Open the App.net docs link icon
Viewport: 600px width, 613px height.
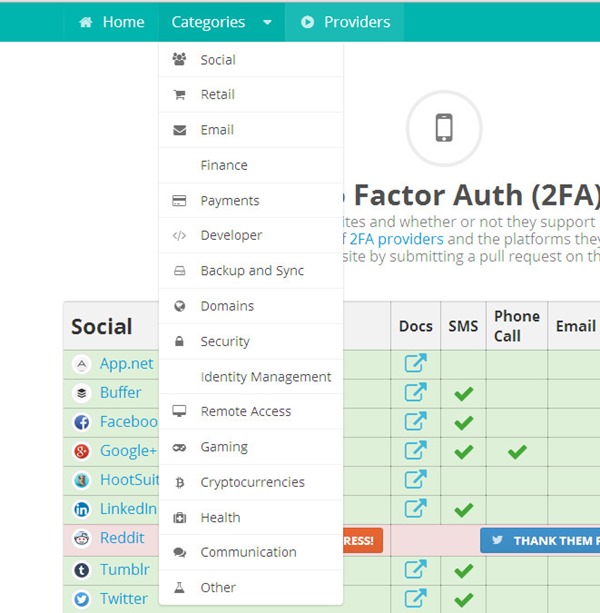pos(415,363)
